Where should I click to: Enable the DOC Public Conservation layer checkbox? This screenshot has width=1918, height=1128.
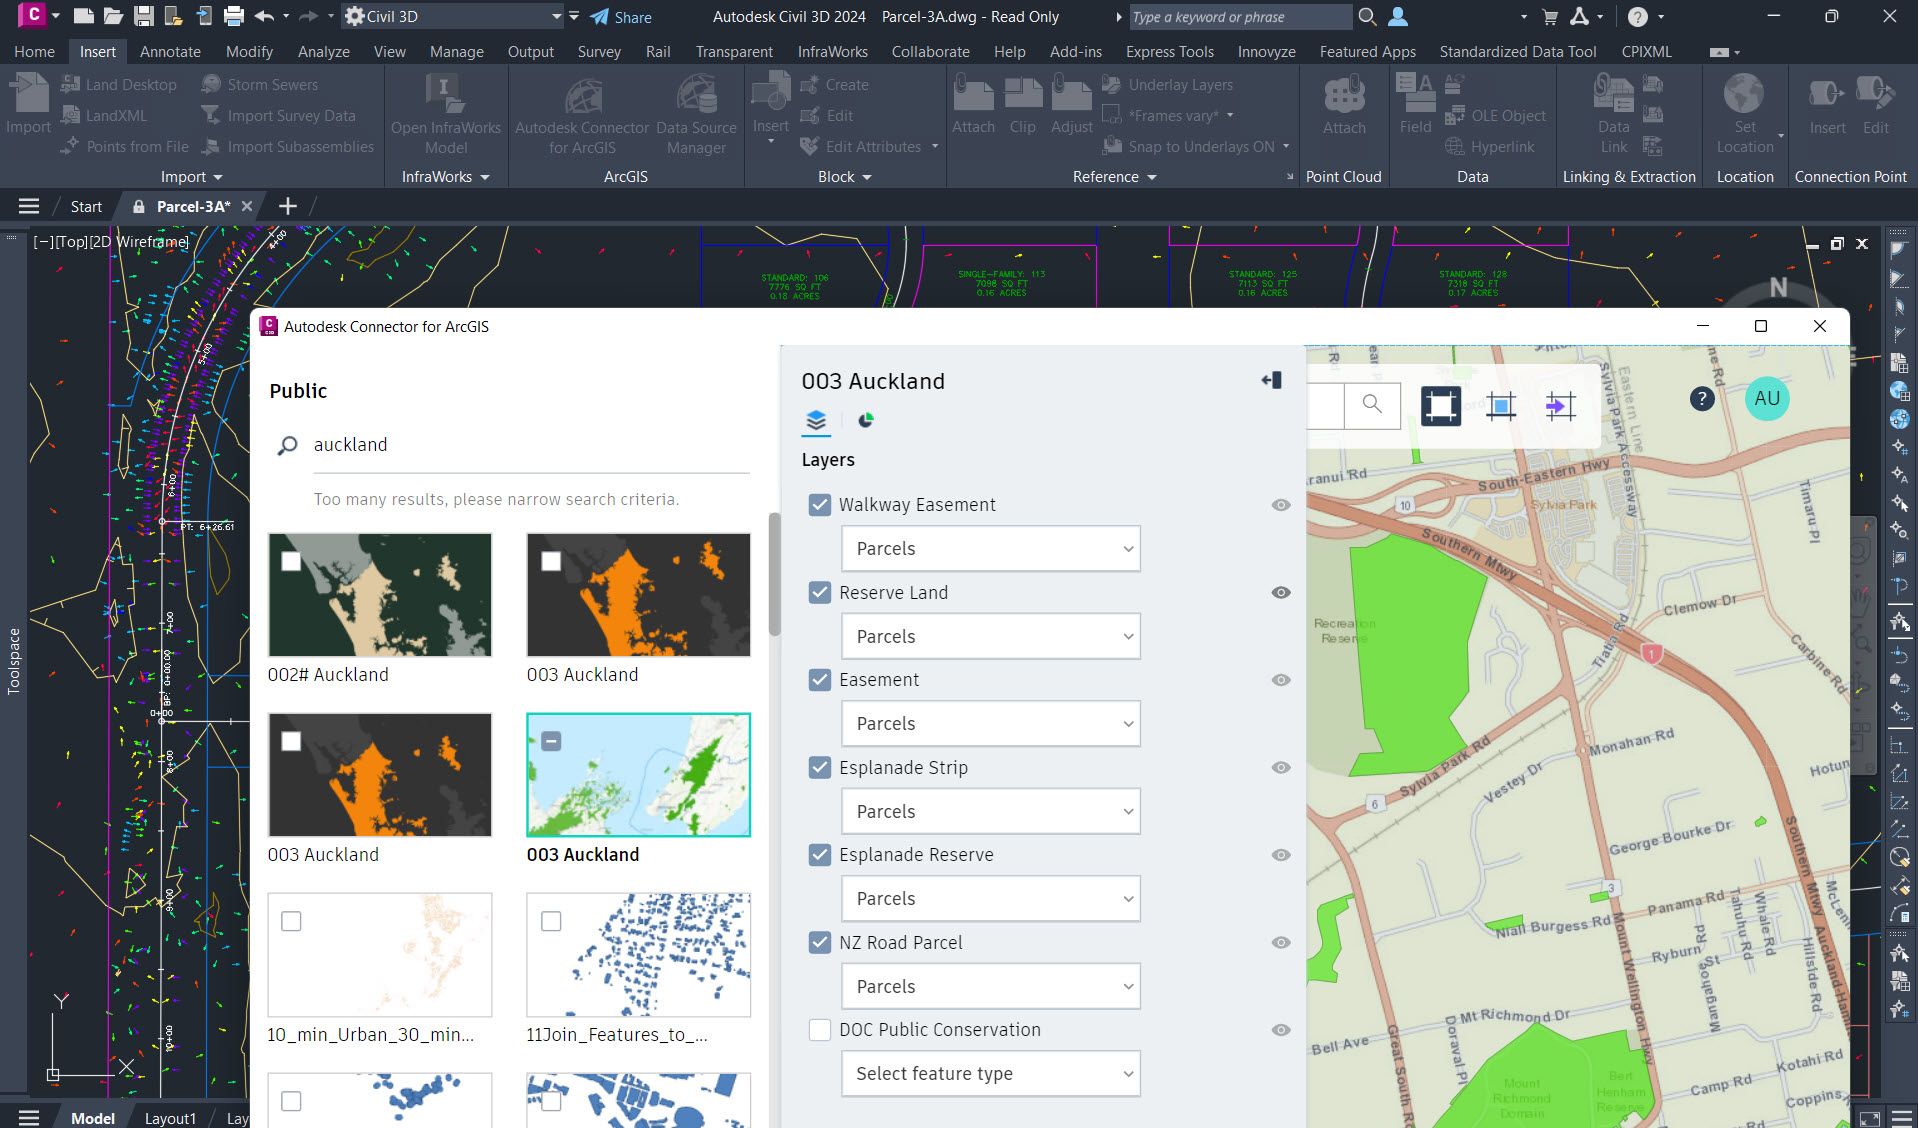(x=820, y=1030)
